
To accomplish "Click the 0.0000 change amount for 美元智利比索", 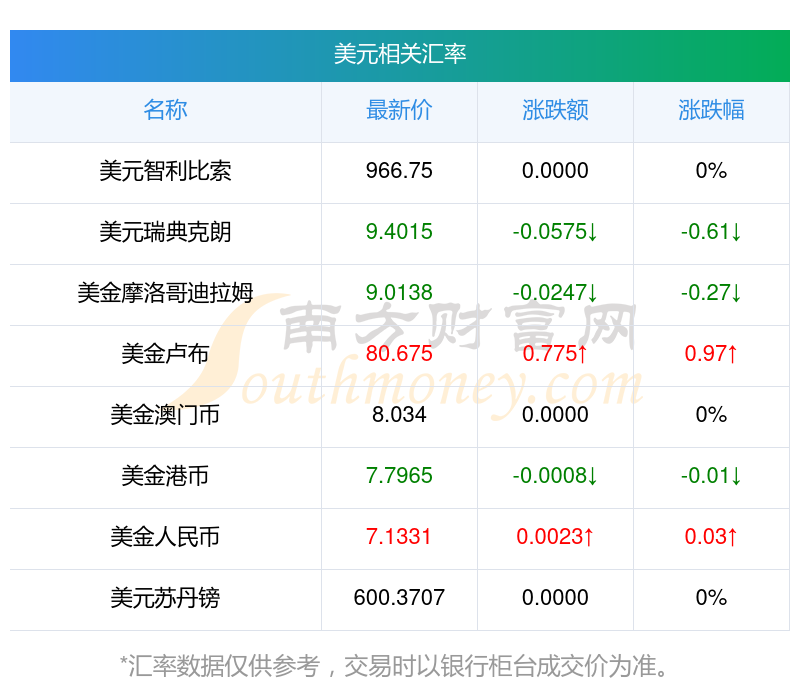I will tap(555, 171).
